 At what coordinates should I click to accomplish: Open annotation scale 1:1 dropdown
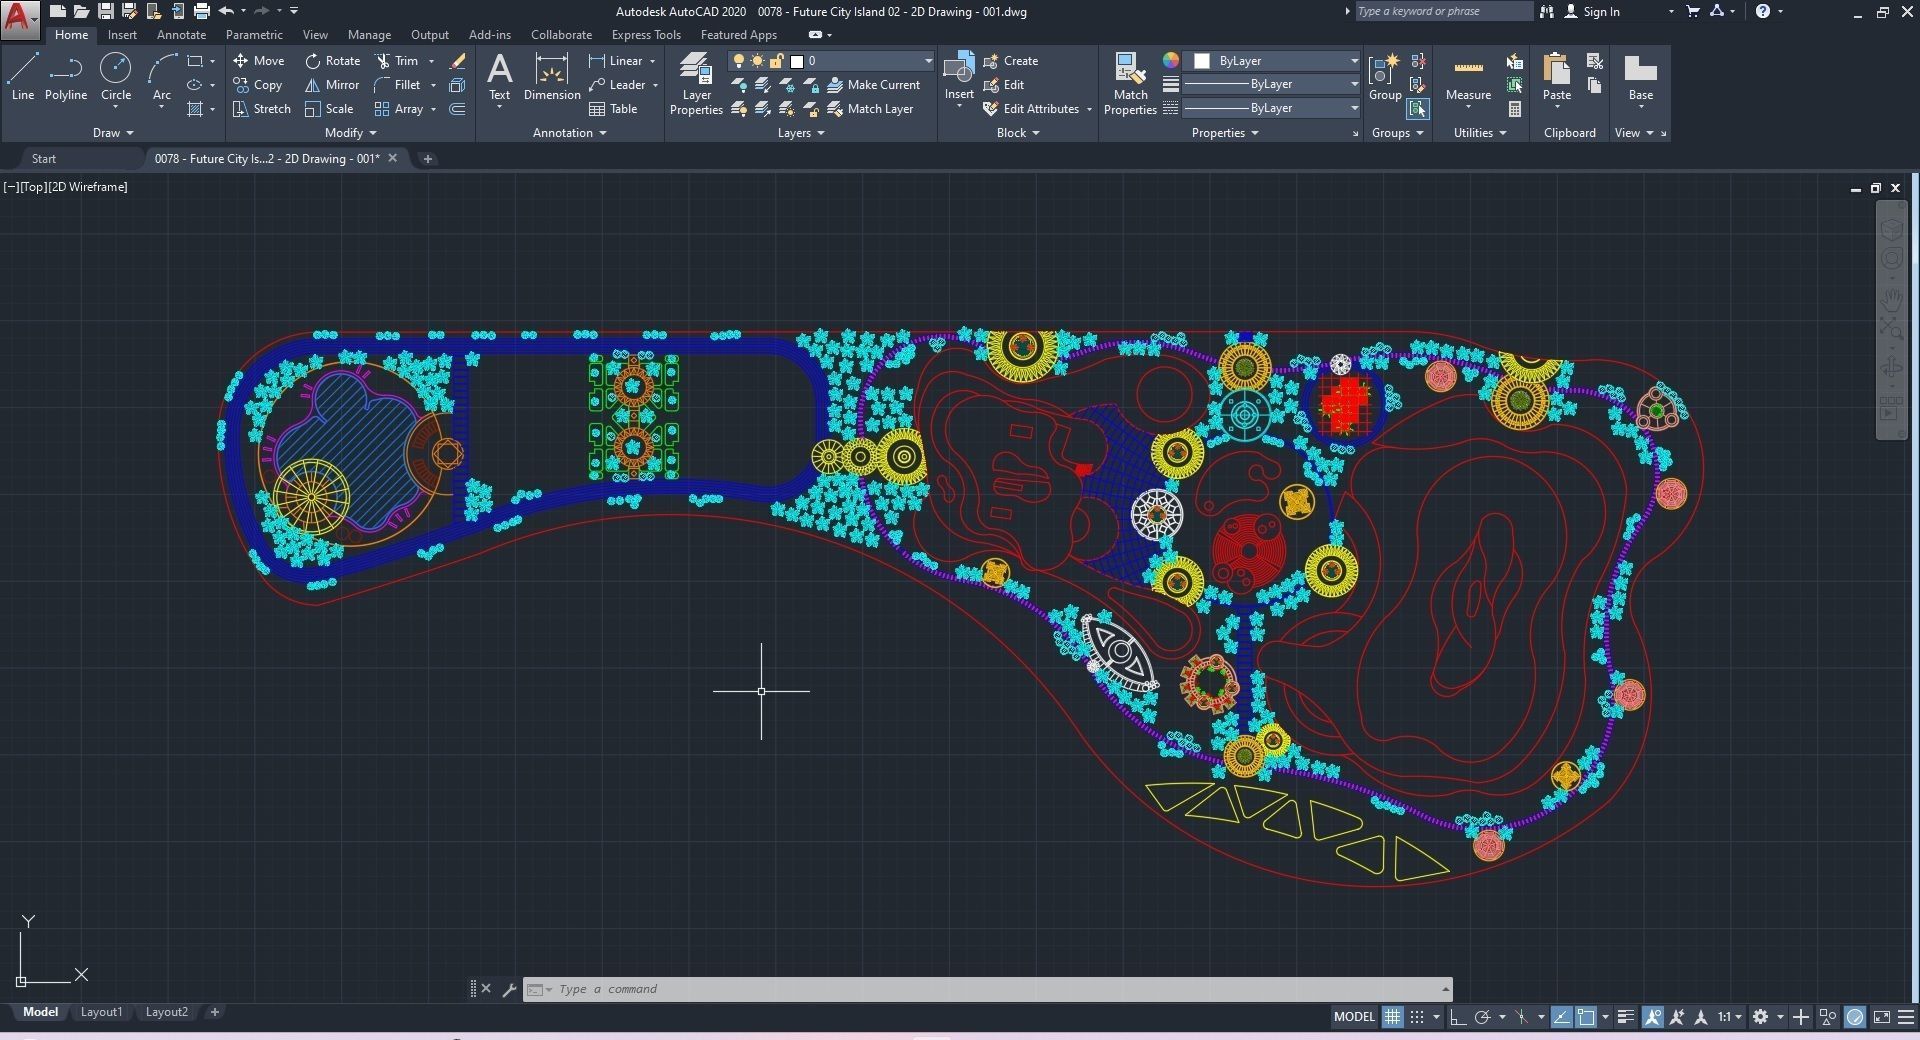tap(1730, 1017)
